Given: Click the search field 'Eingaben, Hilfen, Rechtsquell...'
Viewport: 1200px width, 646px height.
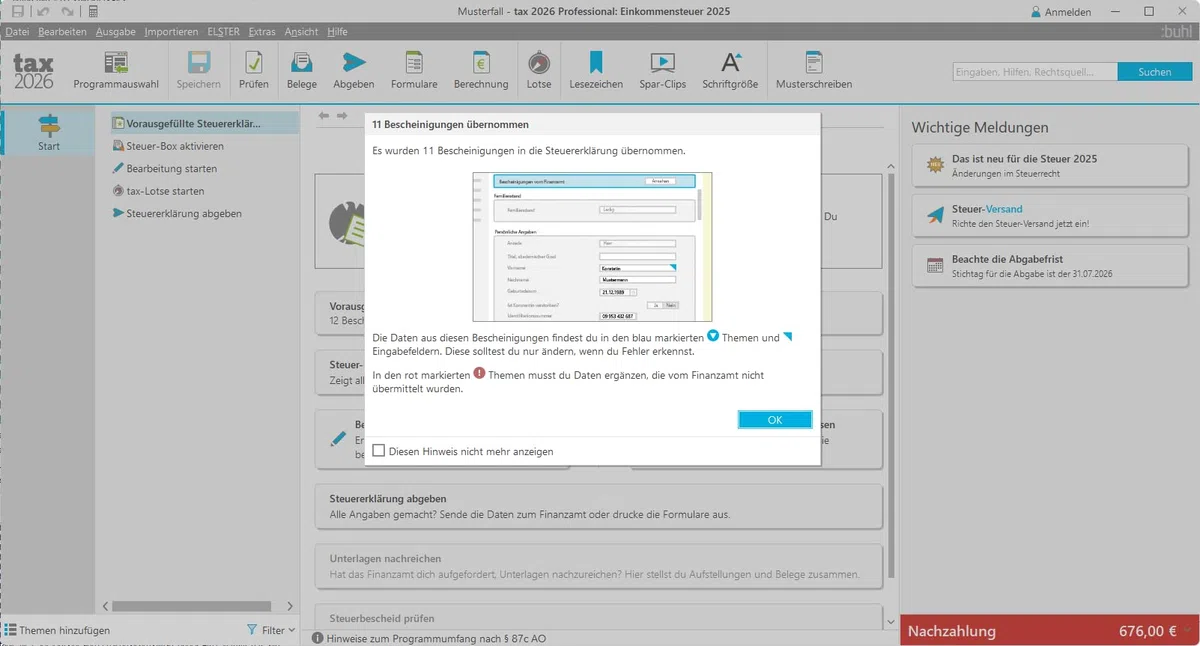Looking at the screenshot, I should click(1034, 72).
